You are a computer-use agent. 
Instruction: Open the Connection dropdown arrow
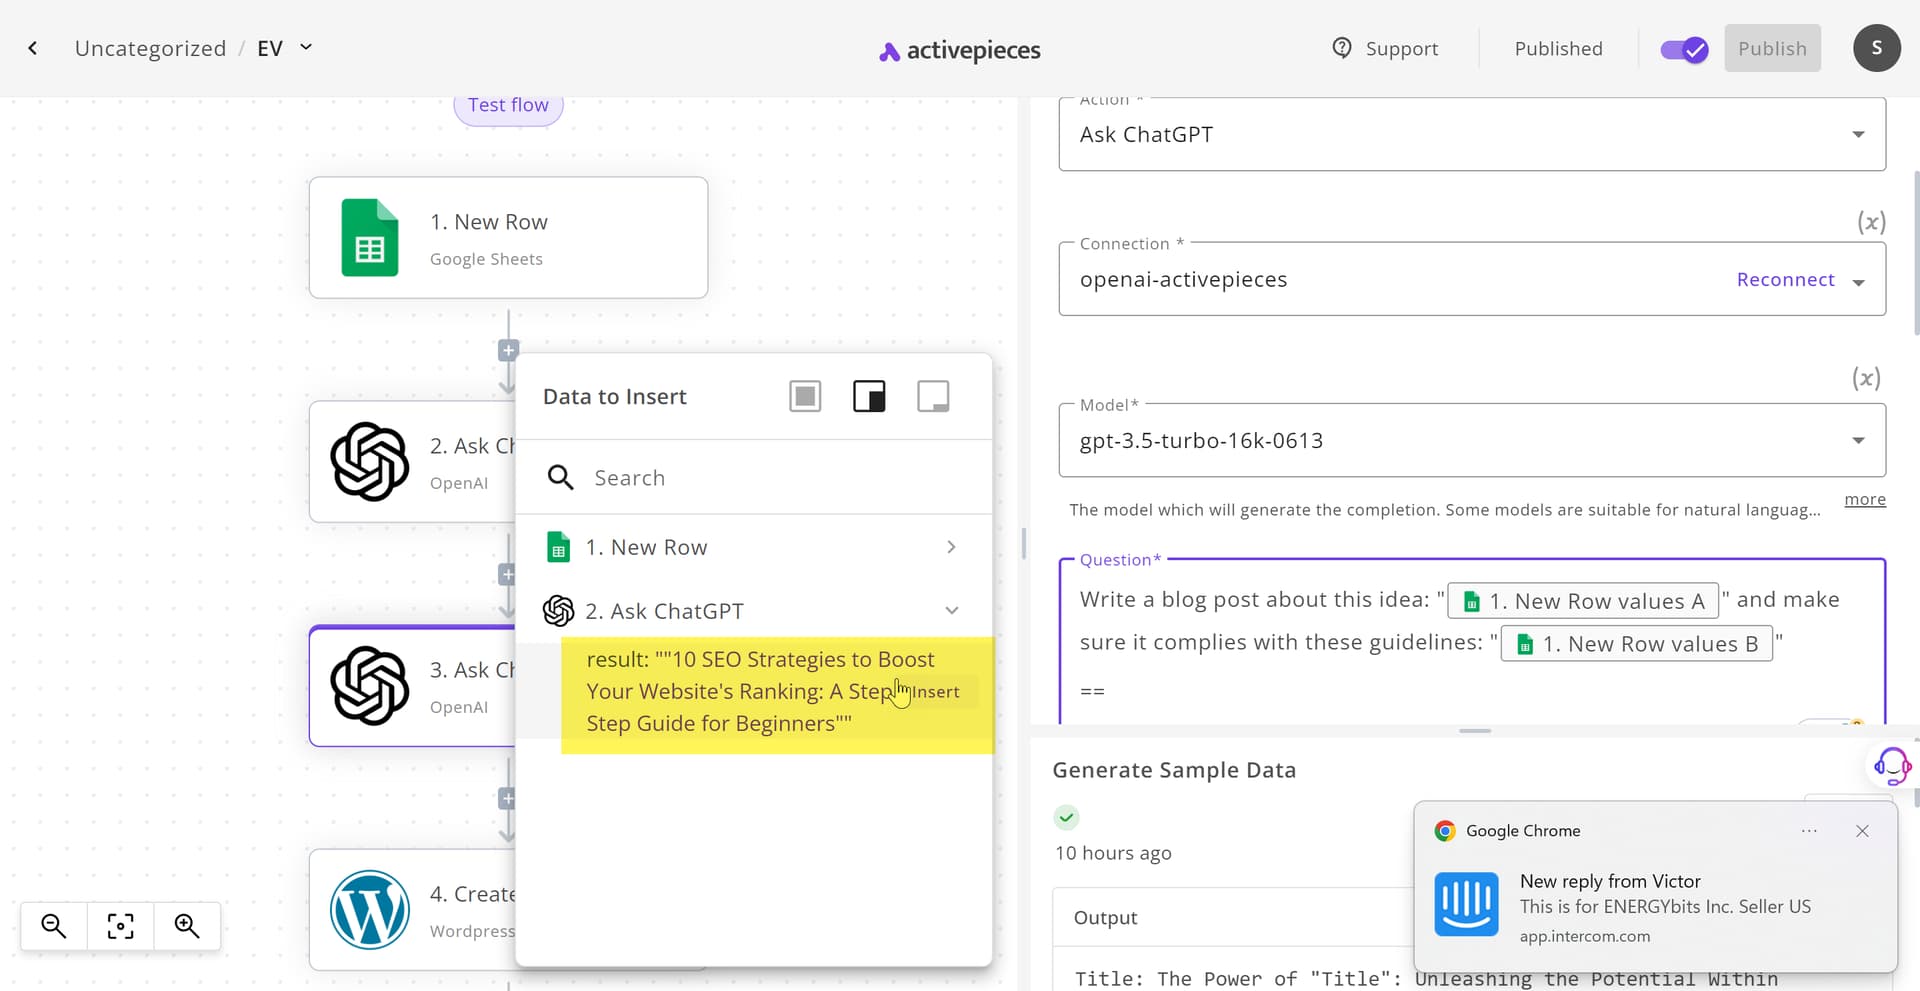pyautogui.click(x=1859, y=282)
